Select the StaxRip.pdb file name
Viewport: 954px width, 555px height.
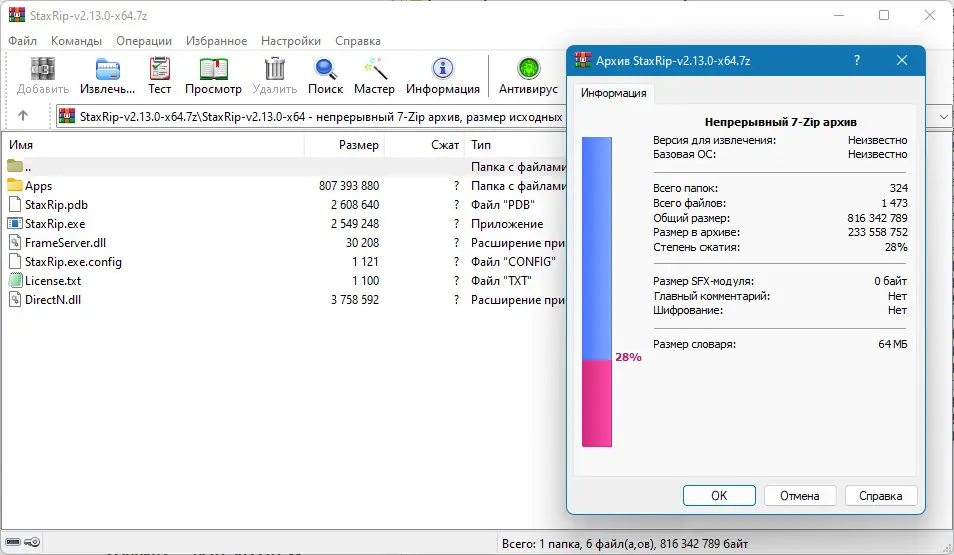click(56, 204)
